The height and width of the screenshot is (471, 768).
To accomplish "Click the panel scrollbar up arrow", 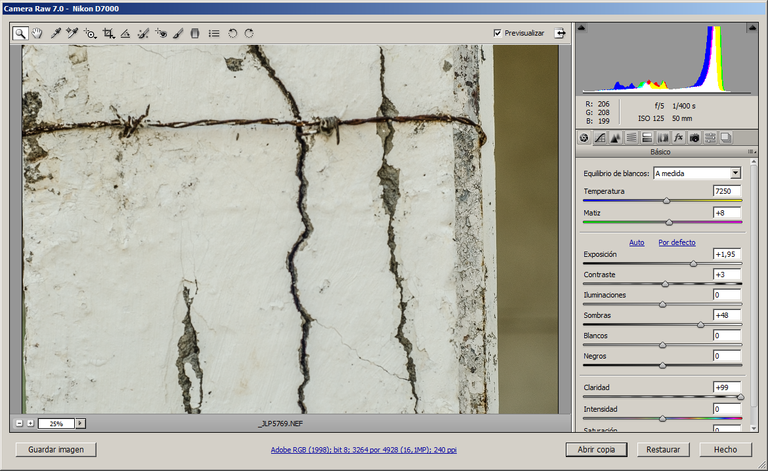I will (x=754, y=162).
